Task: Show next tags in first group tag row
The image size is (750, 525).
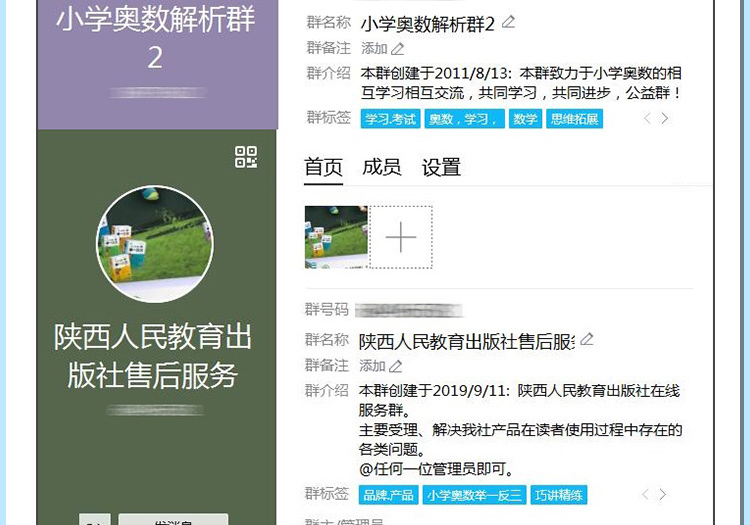Action: (664, 118)
